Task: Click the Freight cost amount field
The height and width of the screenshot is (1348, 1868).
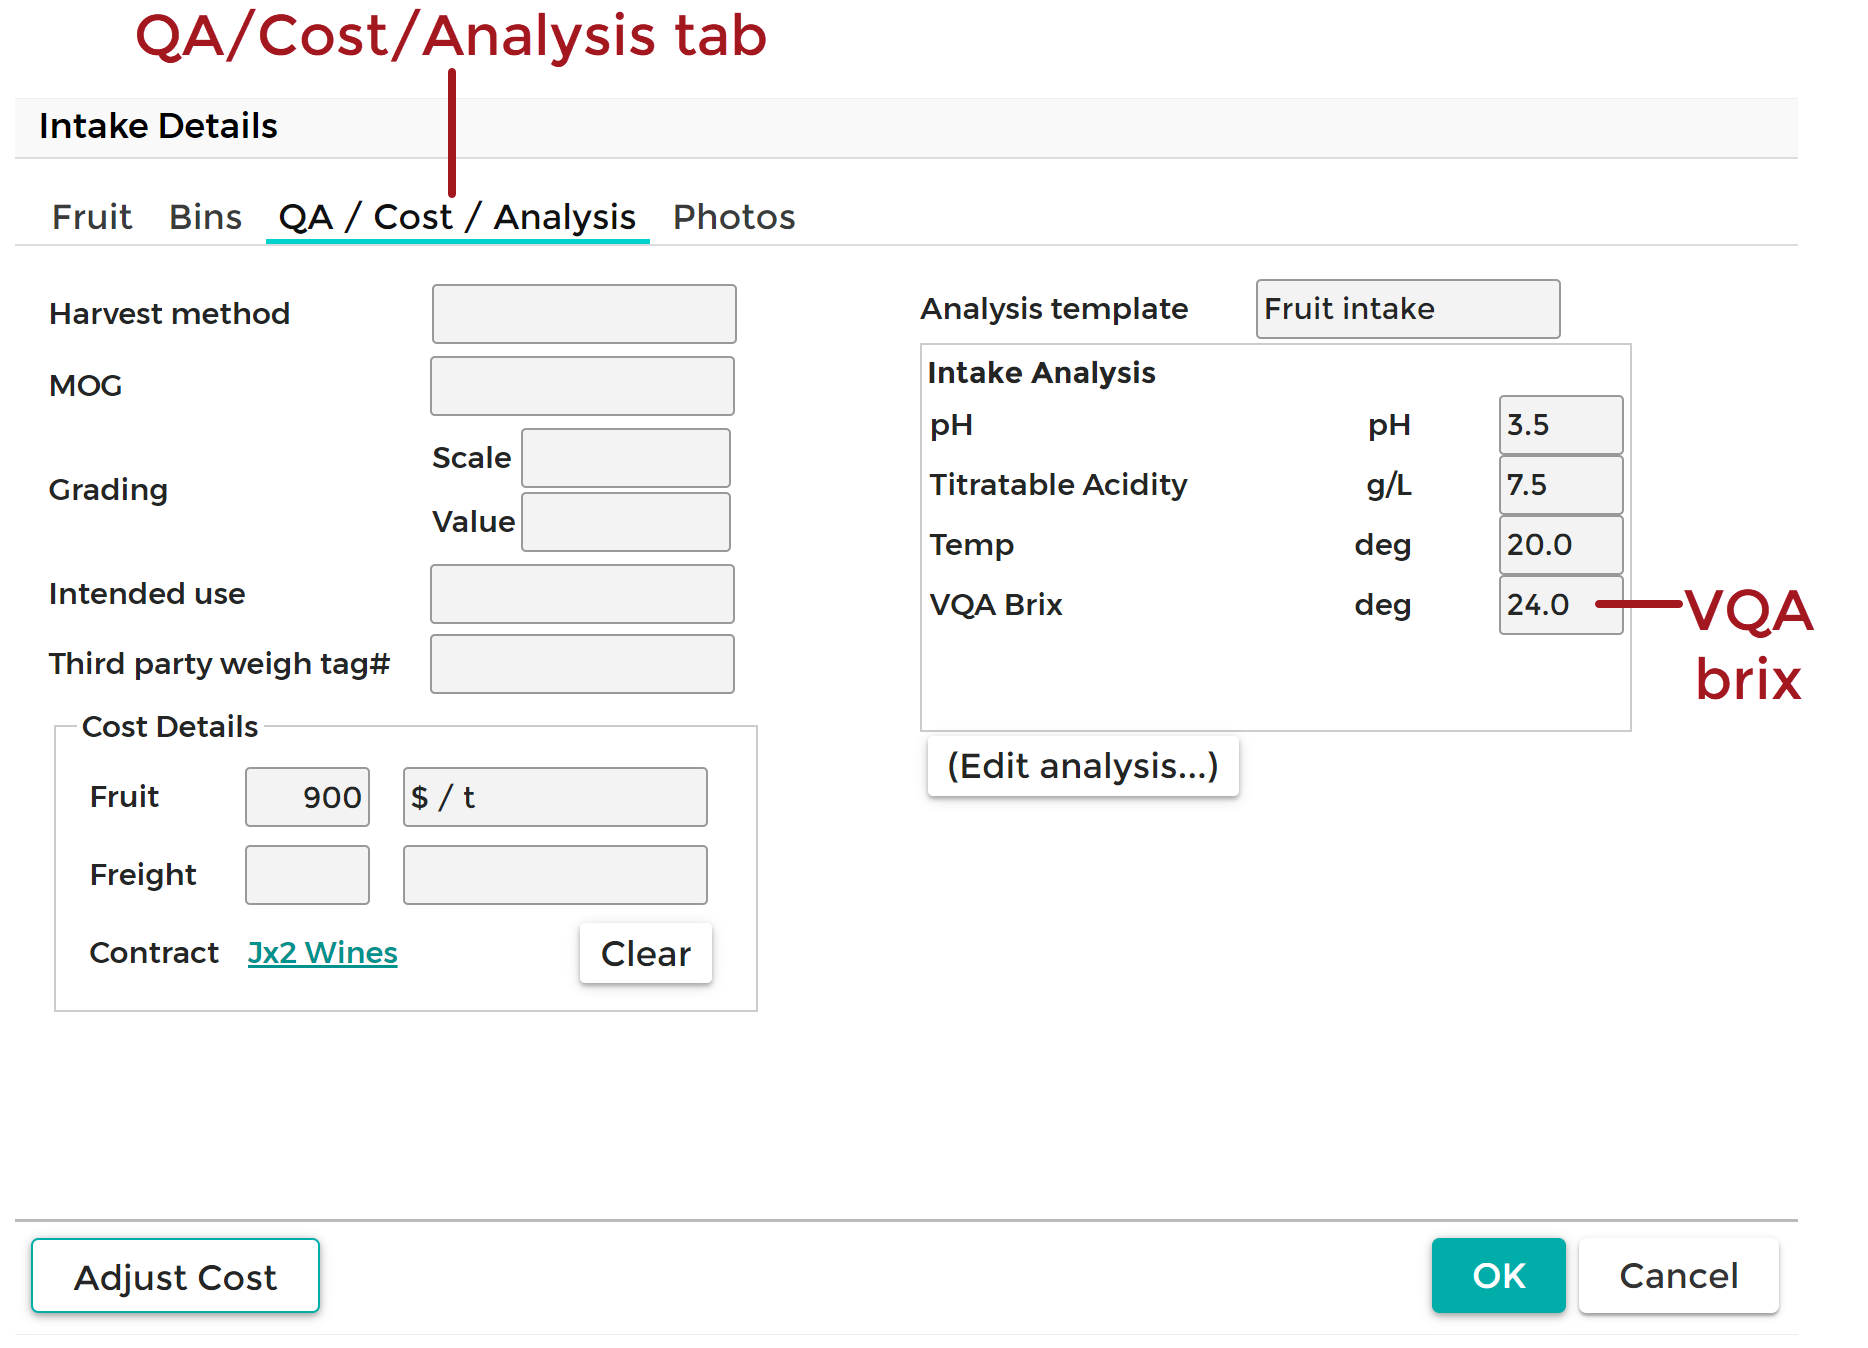Action: [307, 875]
